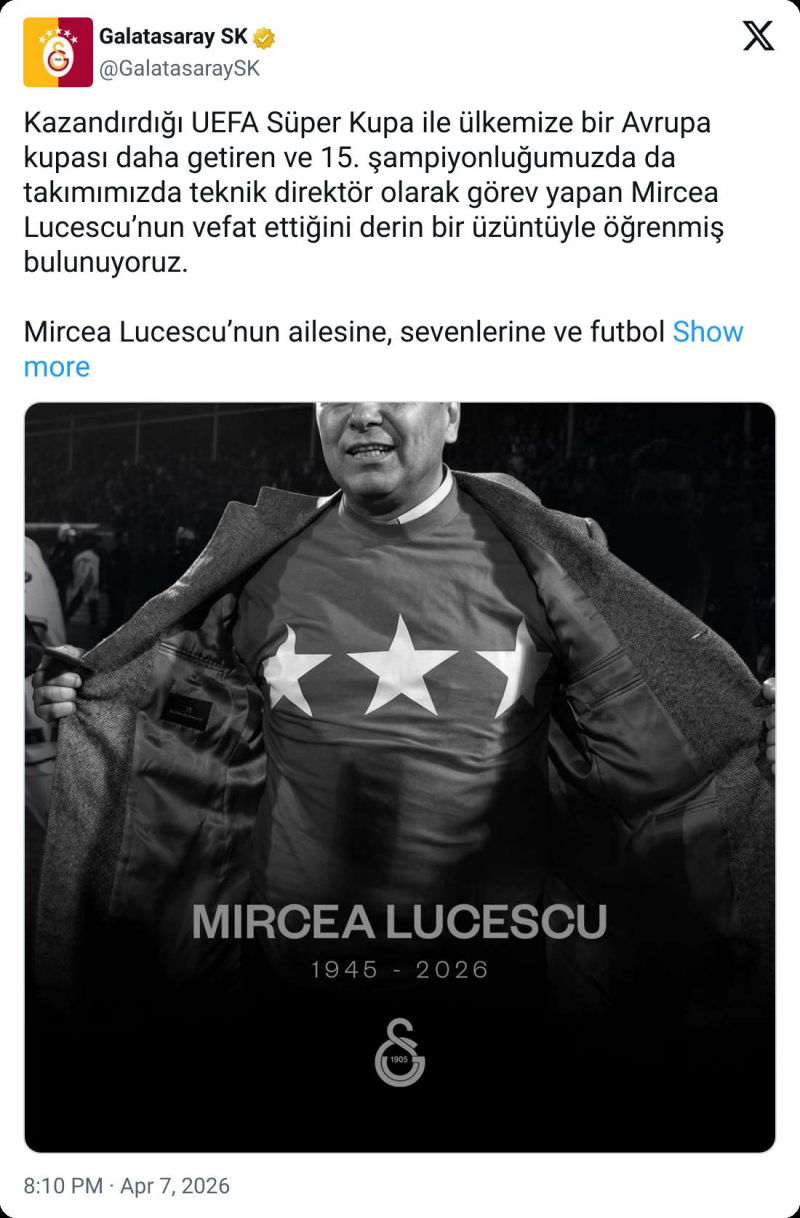The width and height of the screenshot is (800, 1218).
Task: Click the gold verified badge
Action: (x=264, y=38)
